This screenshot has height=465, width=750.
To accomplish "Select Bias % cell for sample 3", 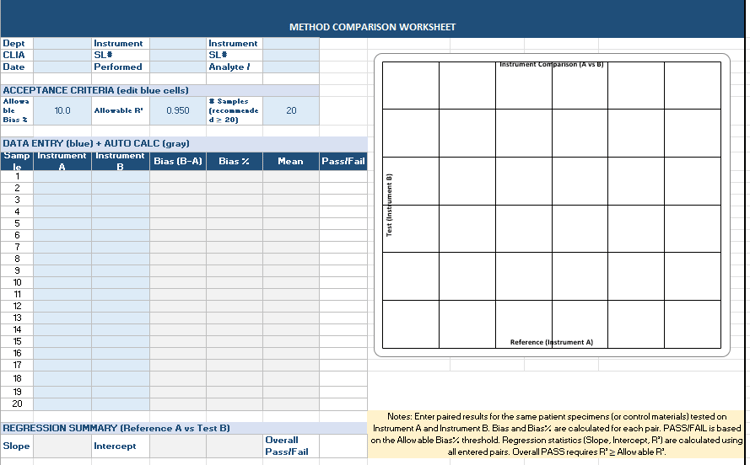I will point(234,200).
